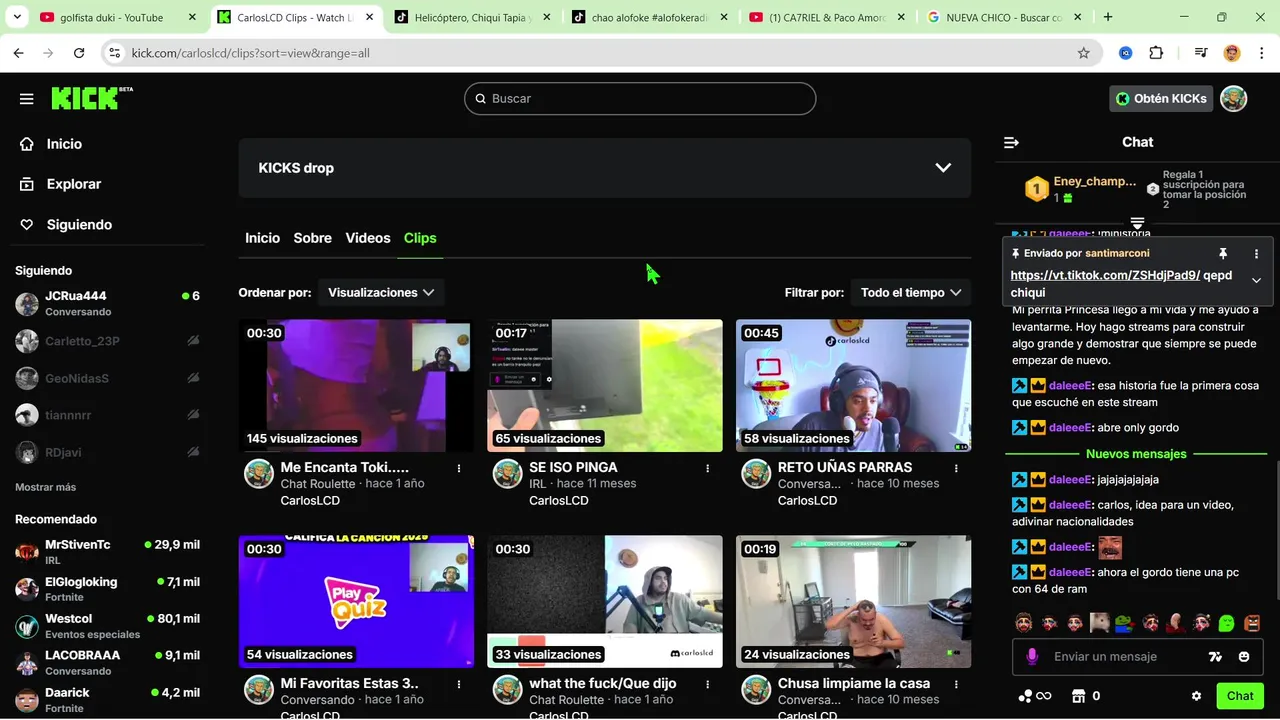This screenshot has width=1280, height=720.
Task: Open the Todo el tiempo filter dropdown
Action: [910, 292]
